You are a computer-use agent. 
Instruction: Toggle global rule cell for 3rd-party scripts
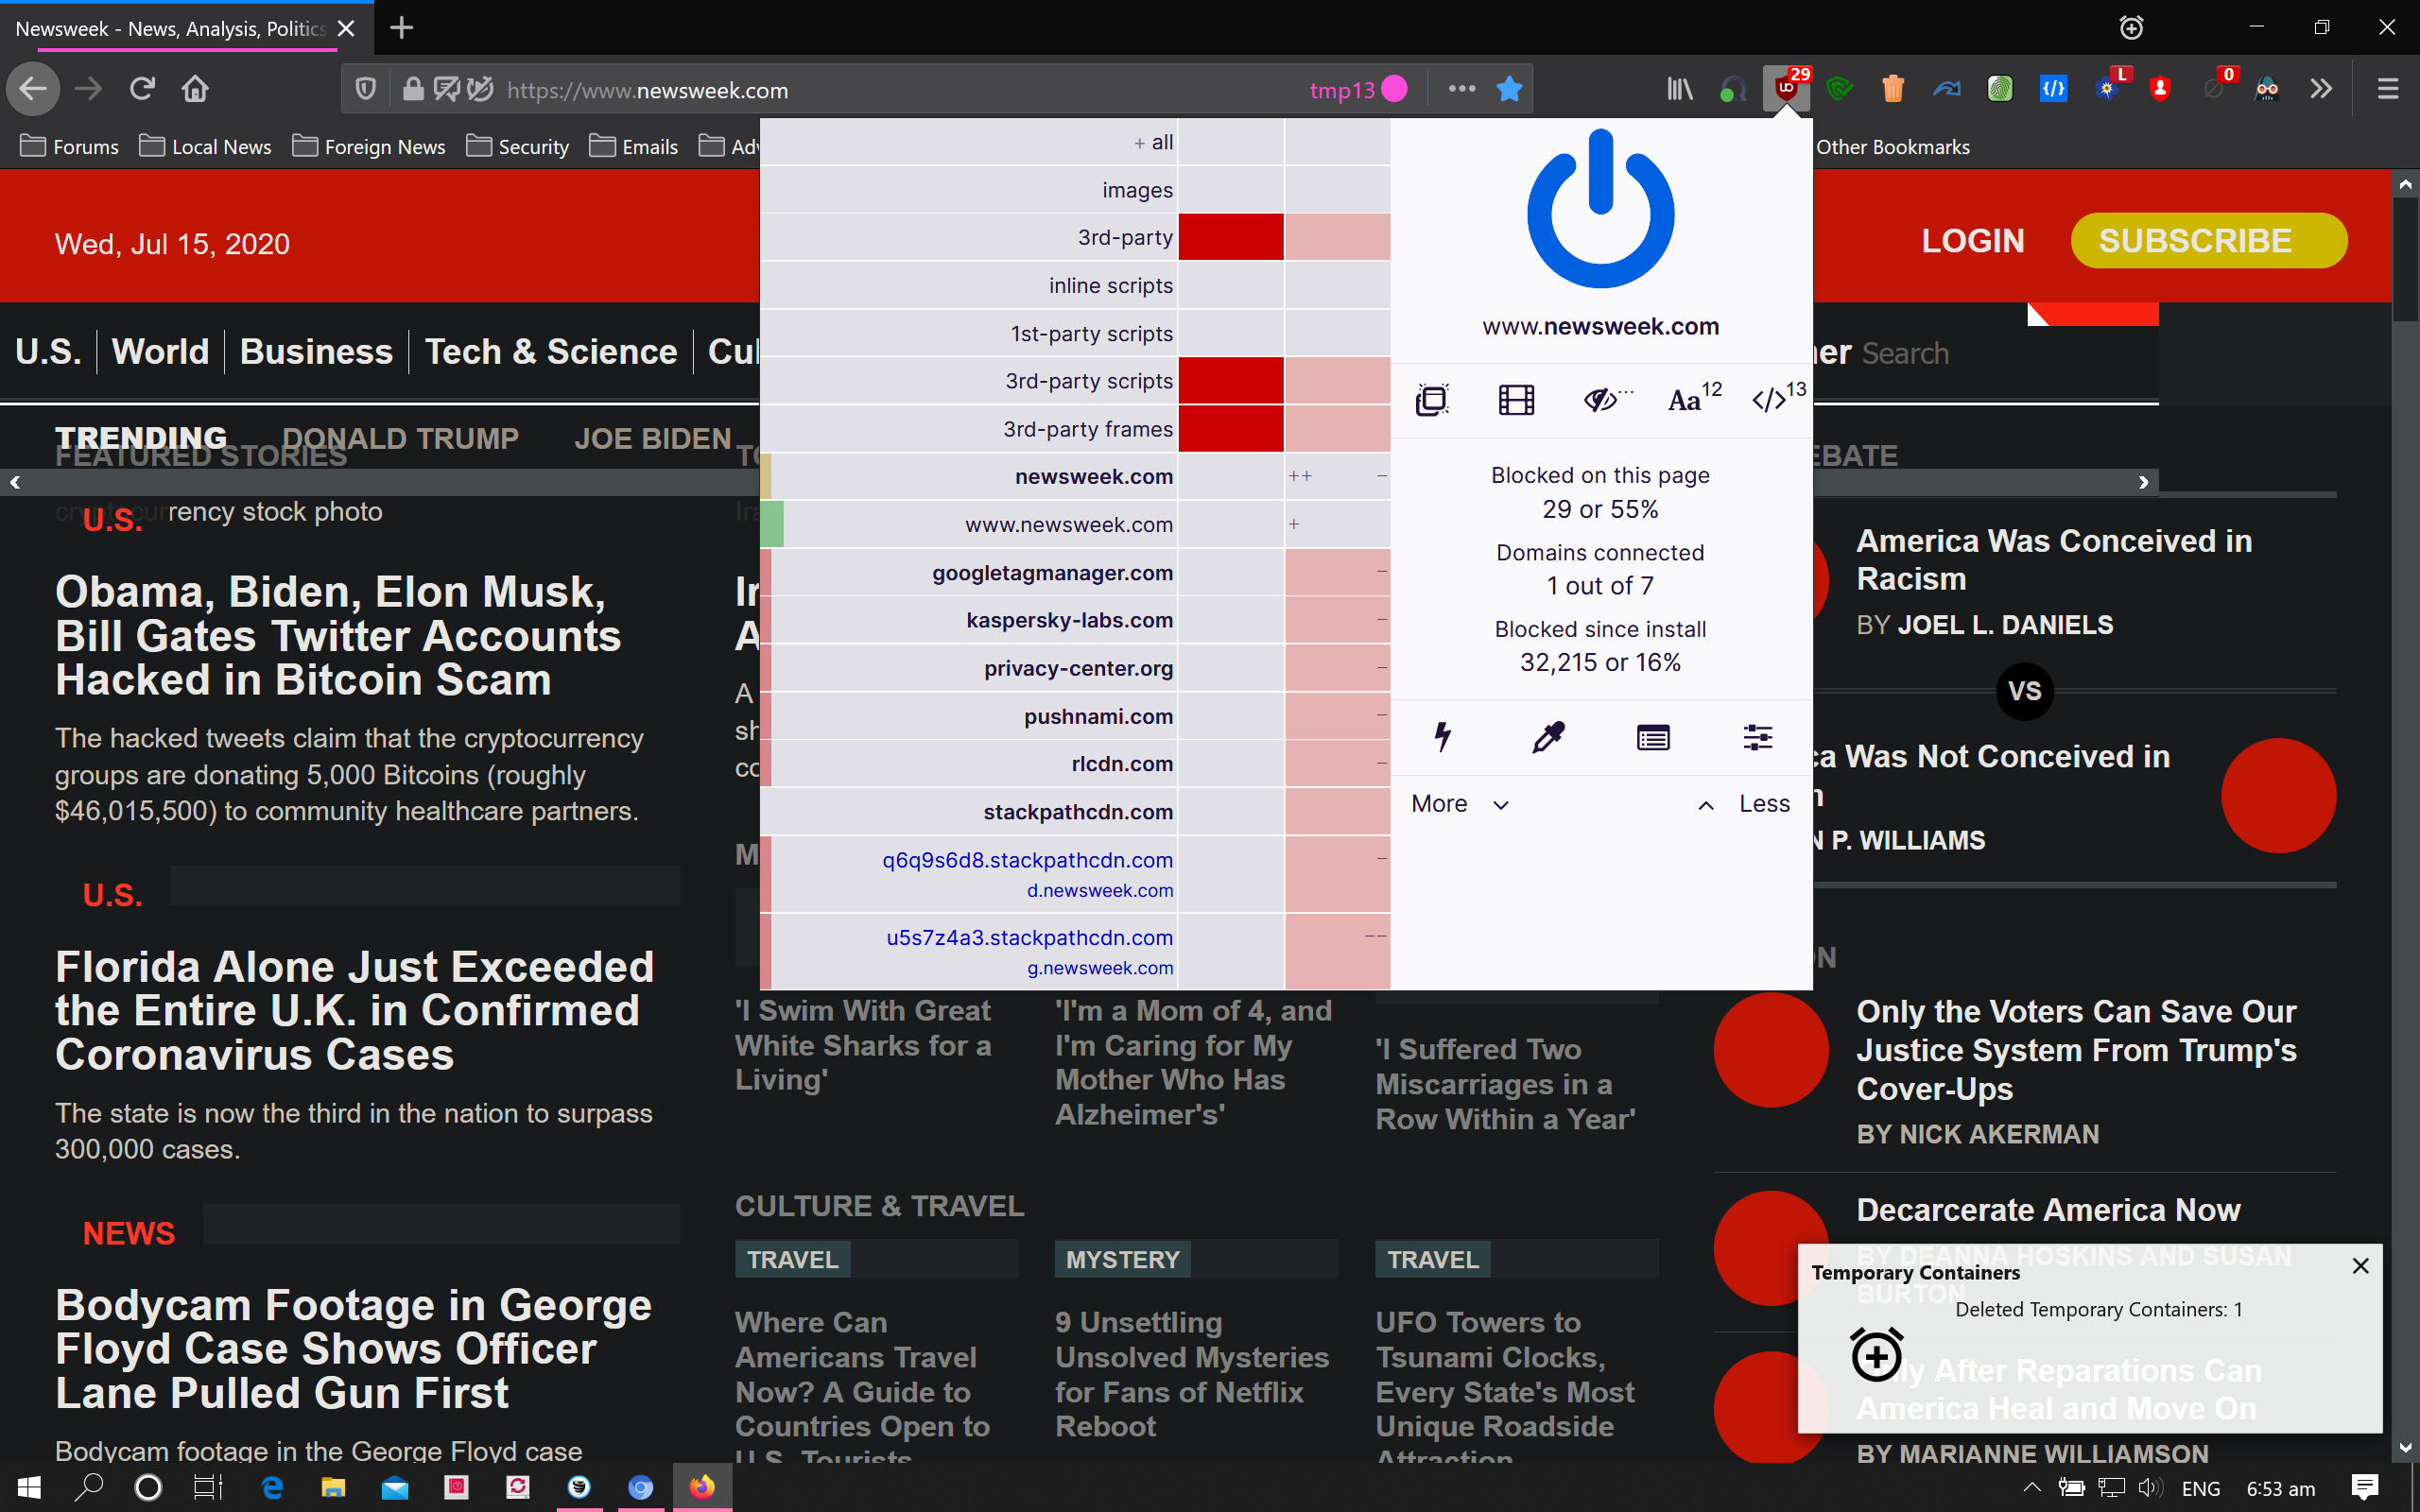click(x=1231, y=381)
